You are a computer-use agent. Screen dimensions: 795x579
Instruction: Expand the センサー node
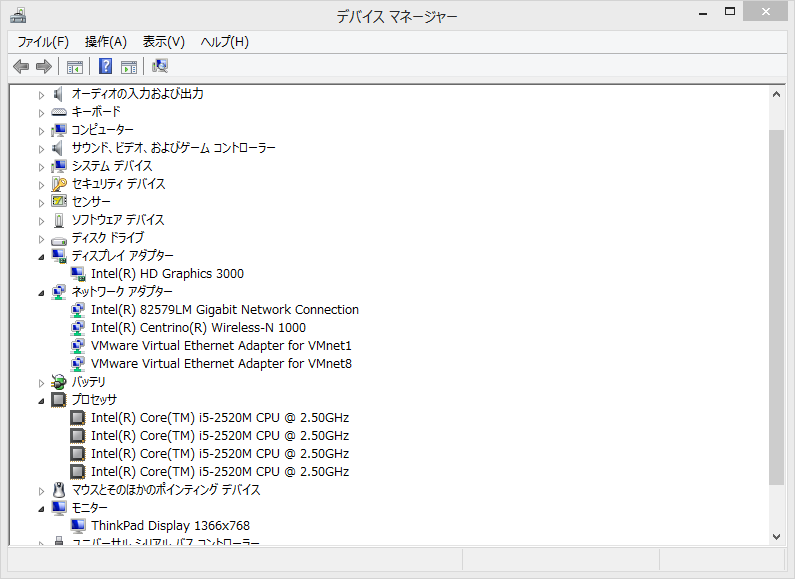(42, 203)
